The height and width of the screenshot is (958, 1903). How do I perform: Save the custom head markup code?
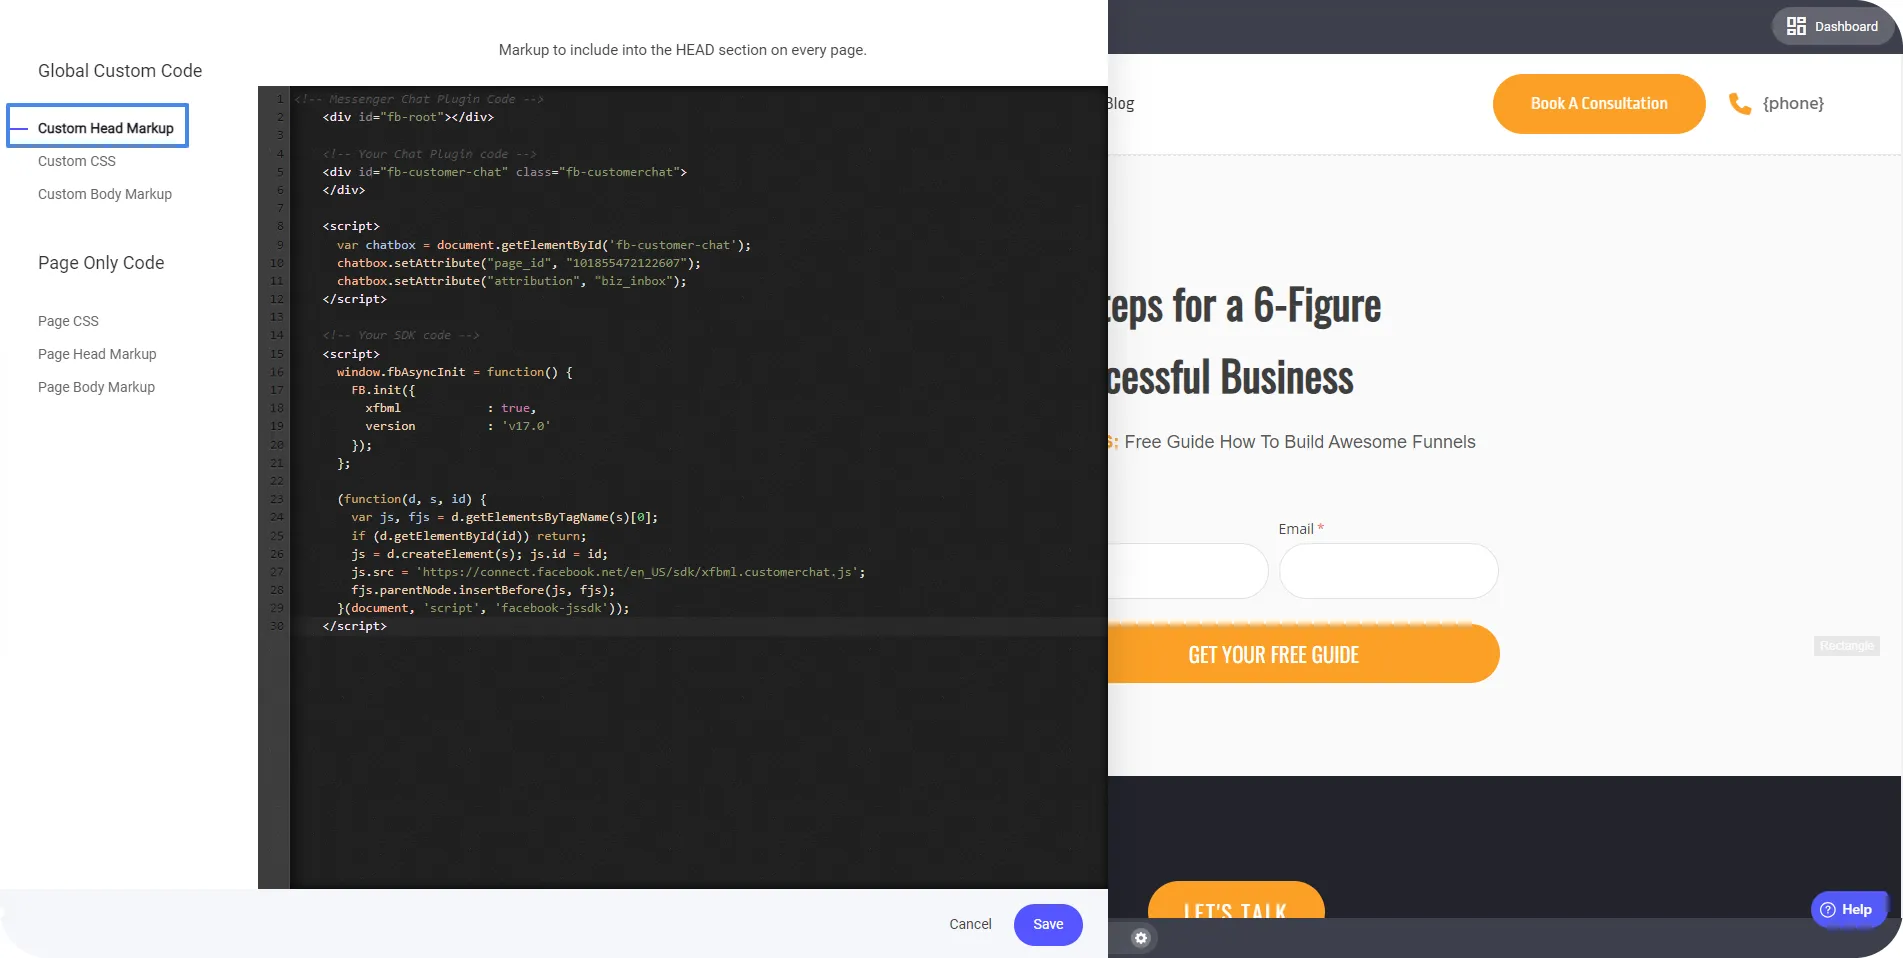[1048, 924]
